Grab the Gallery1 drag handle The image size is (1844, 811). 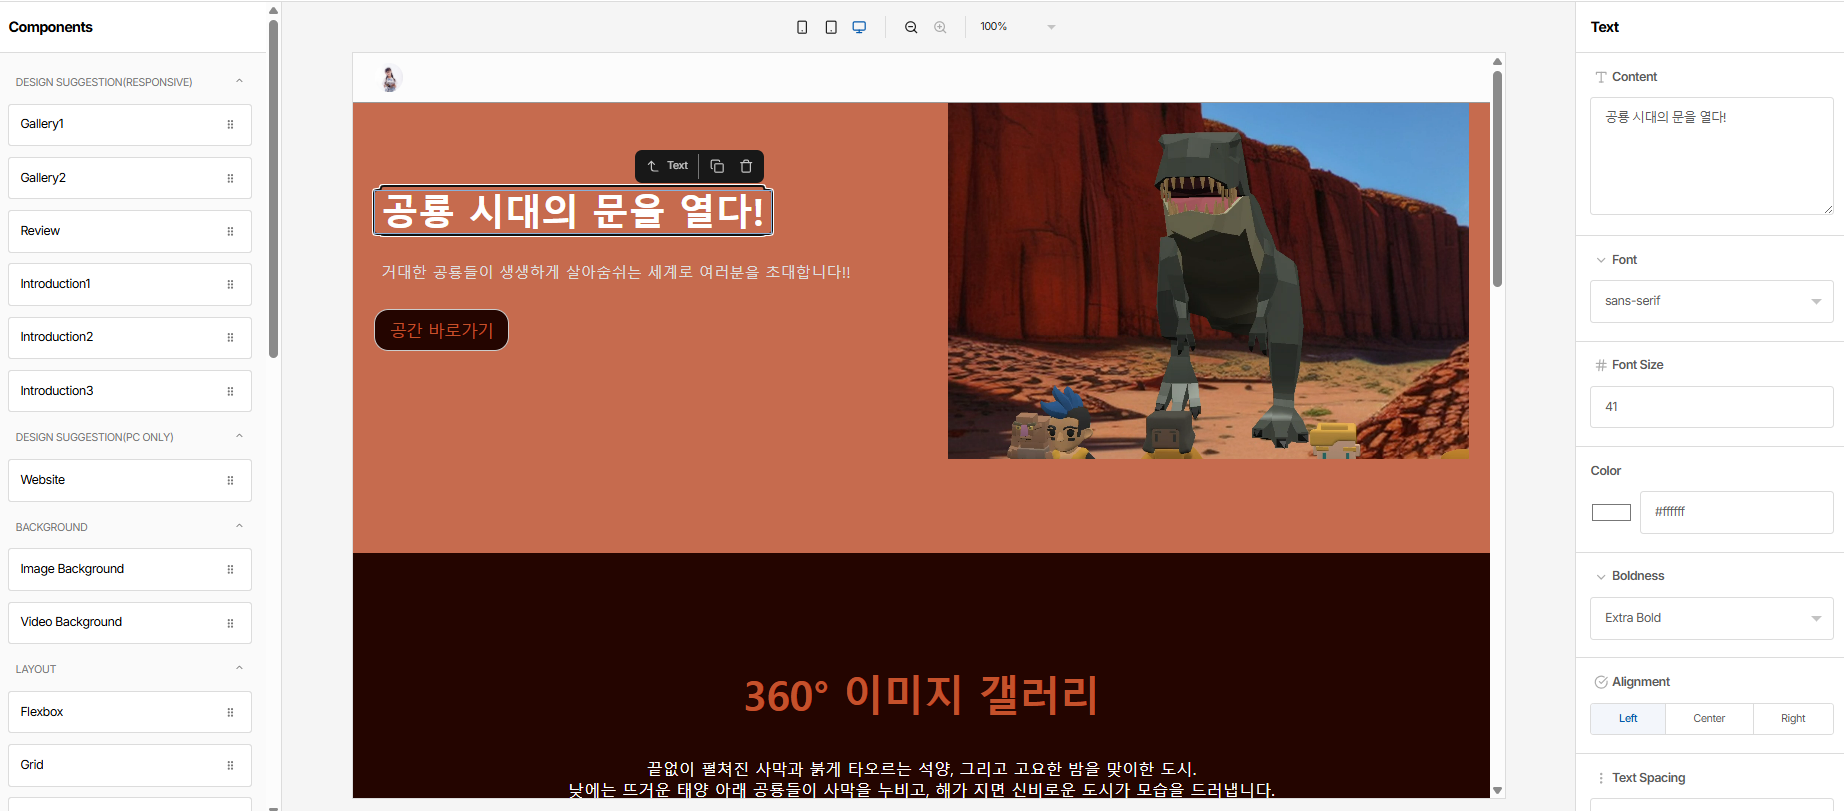tap(230, 125)
